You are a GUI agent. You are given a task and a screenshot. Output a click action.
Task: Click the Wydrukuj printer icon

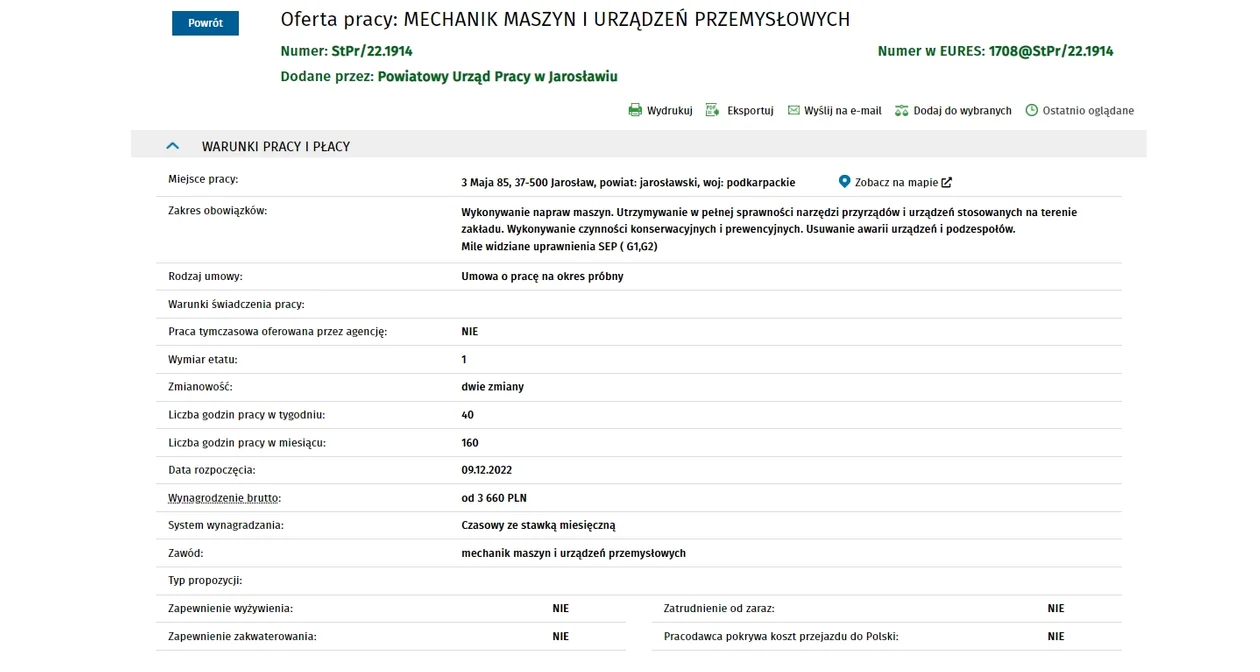[635, 110]
